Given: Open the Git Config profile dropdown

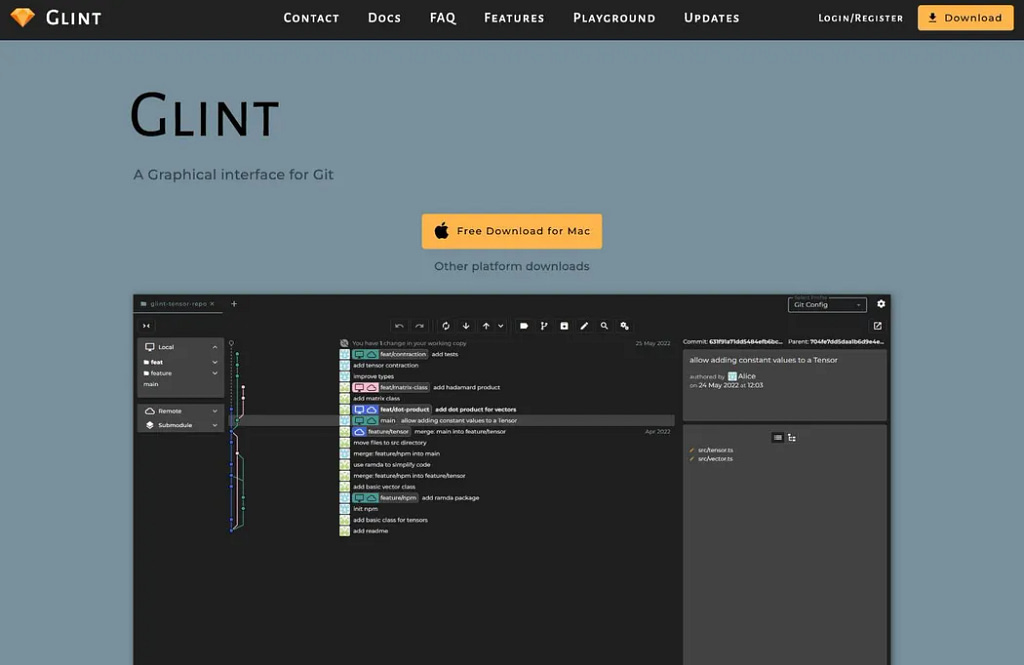Looking at the screenshot, I should (827, 304).
